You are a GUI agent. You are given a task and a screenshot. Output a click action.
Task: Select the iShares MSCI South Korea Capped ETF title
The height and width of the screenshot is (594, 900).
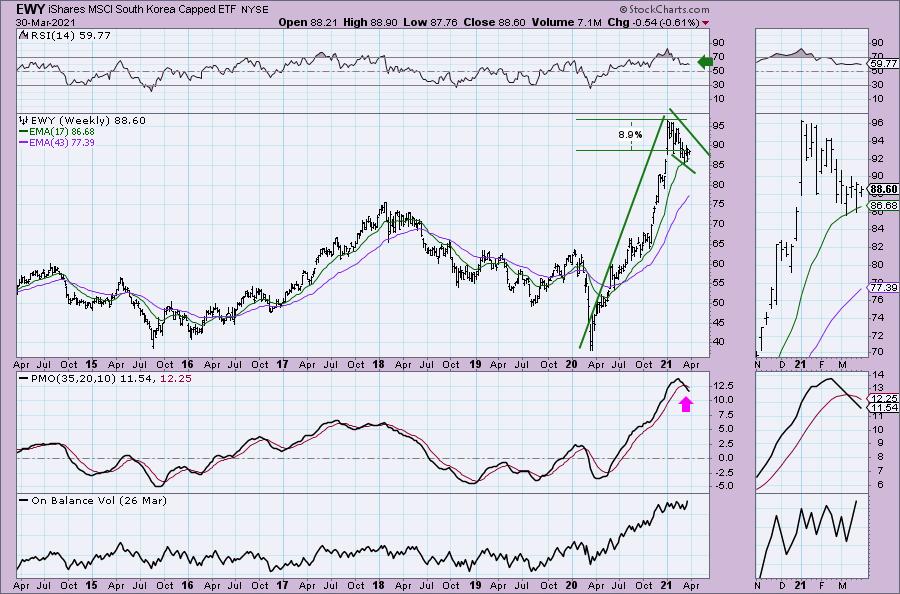[143, 10]
